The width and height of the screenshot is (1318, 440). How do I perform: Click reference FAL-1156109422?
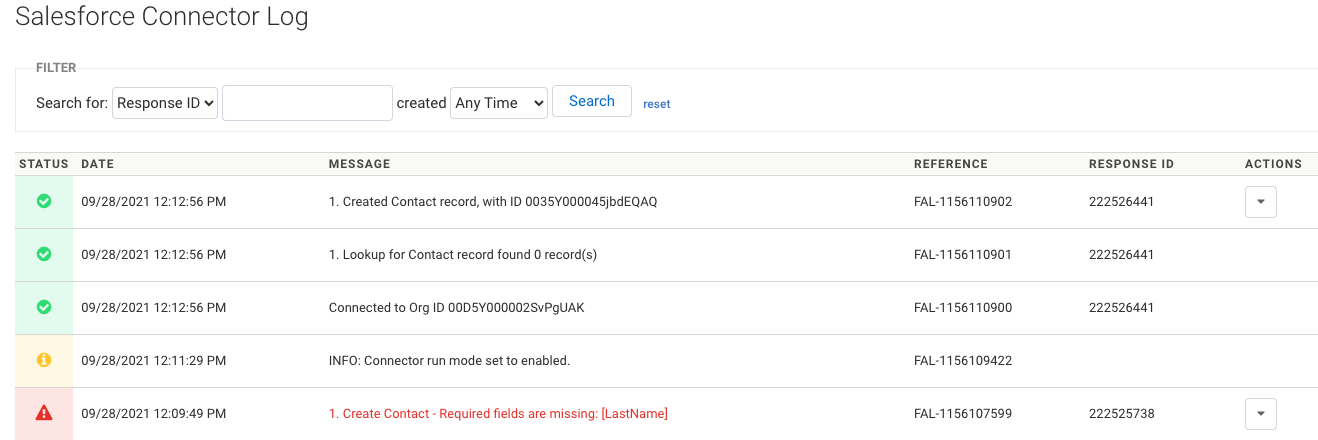(x=963, y=361)
